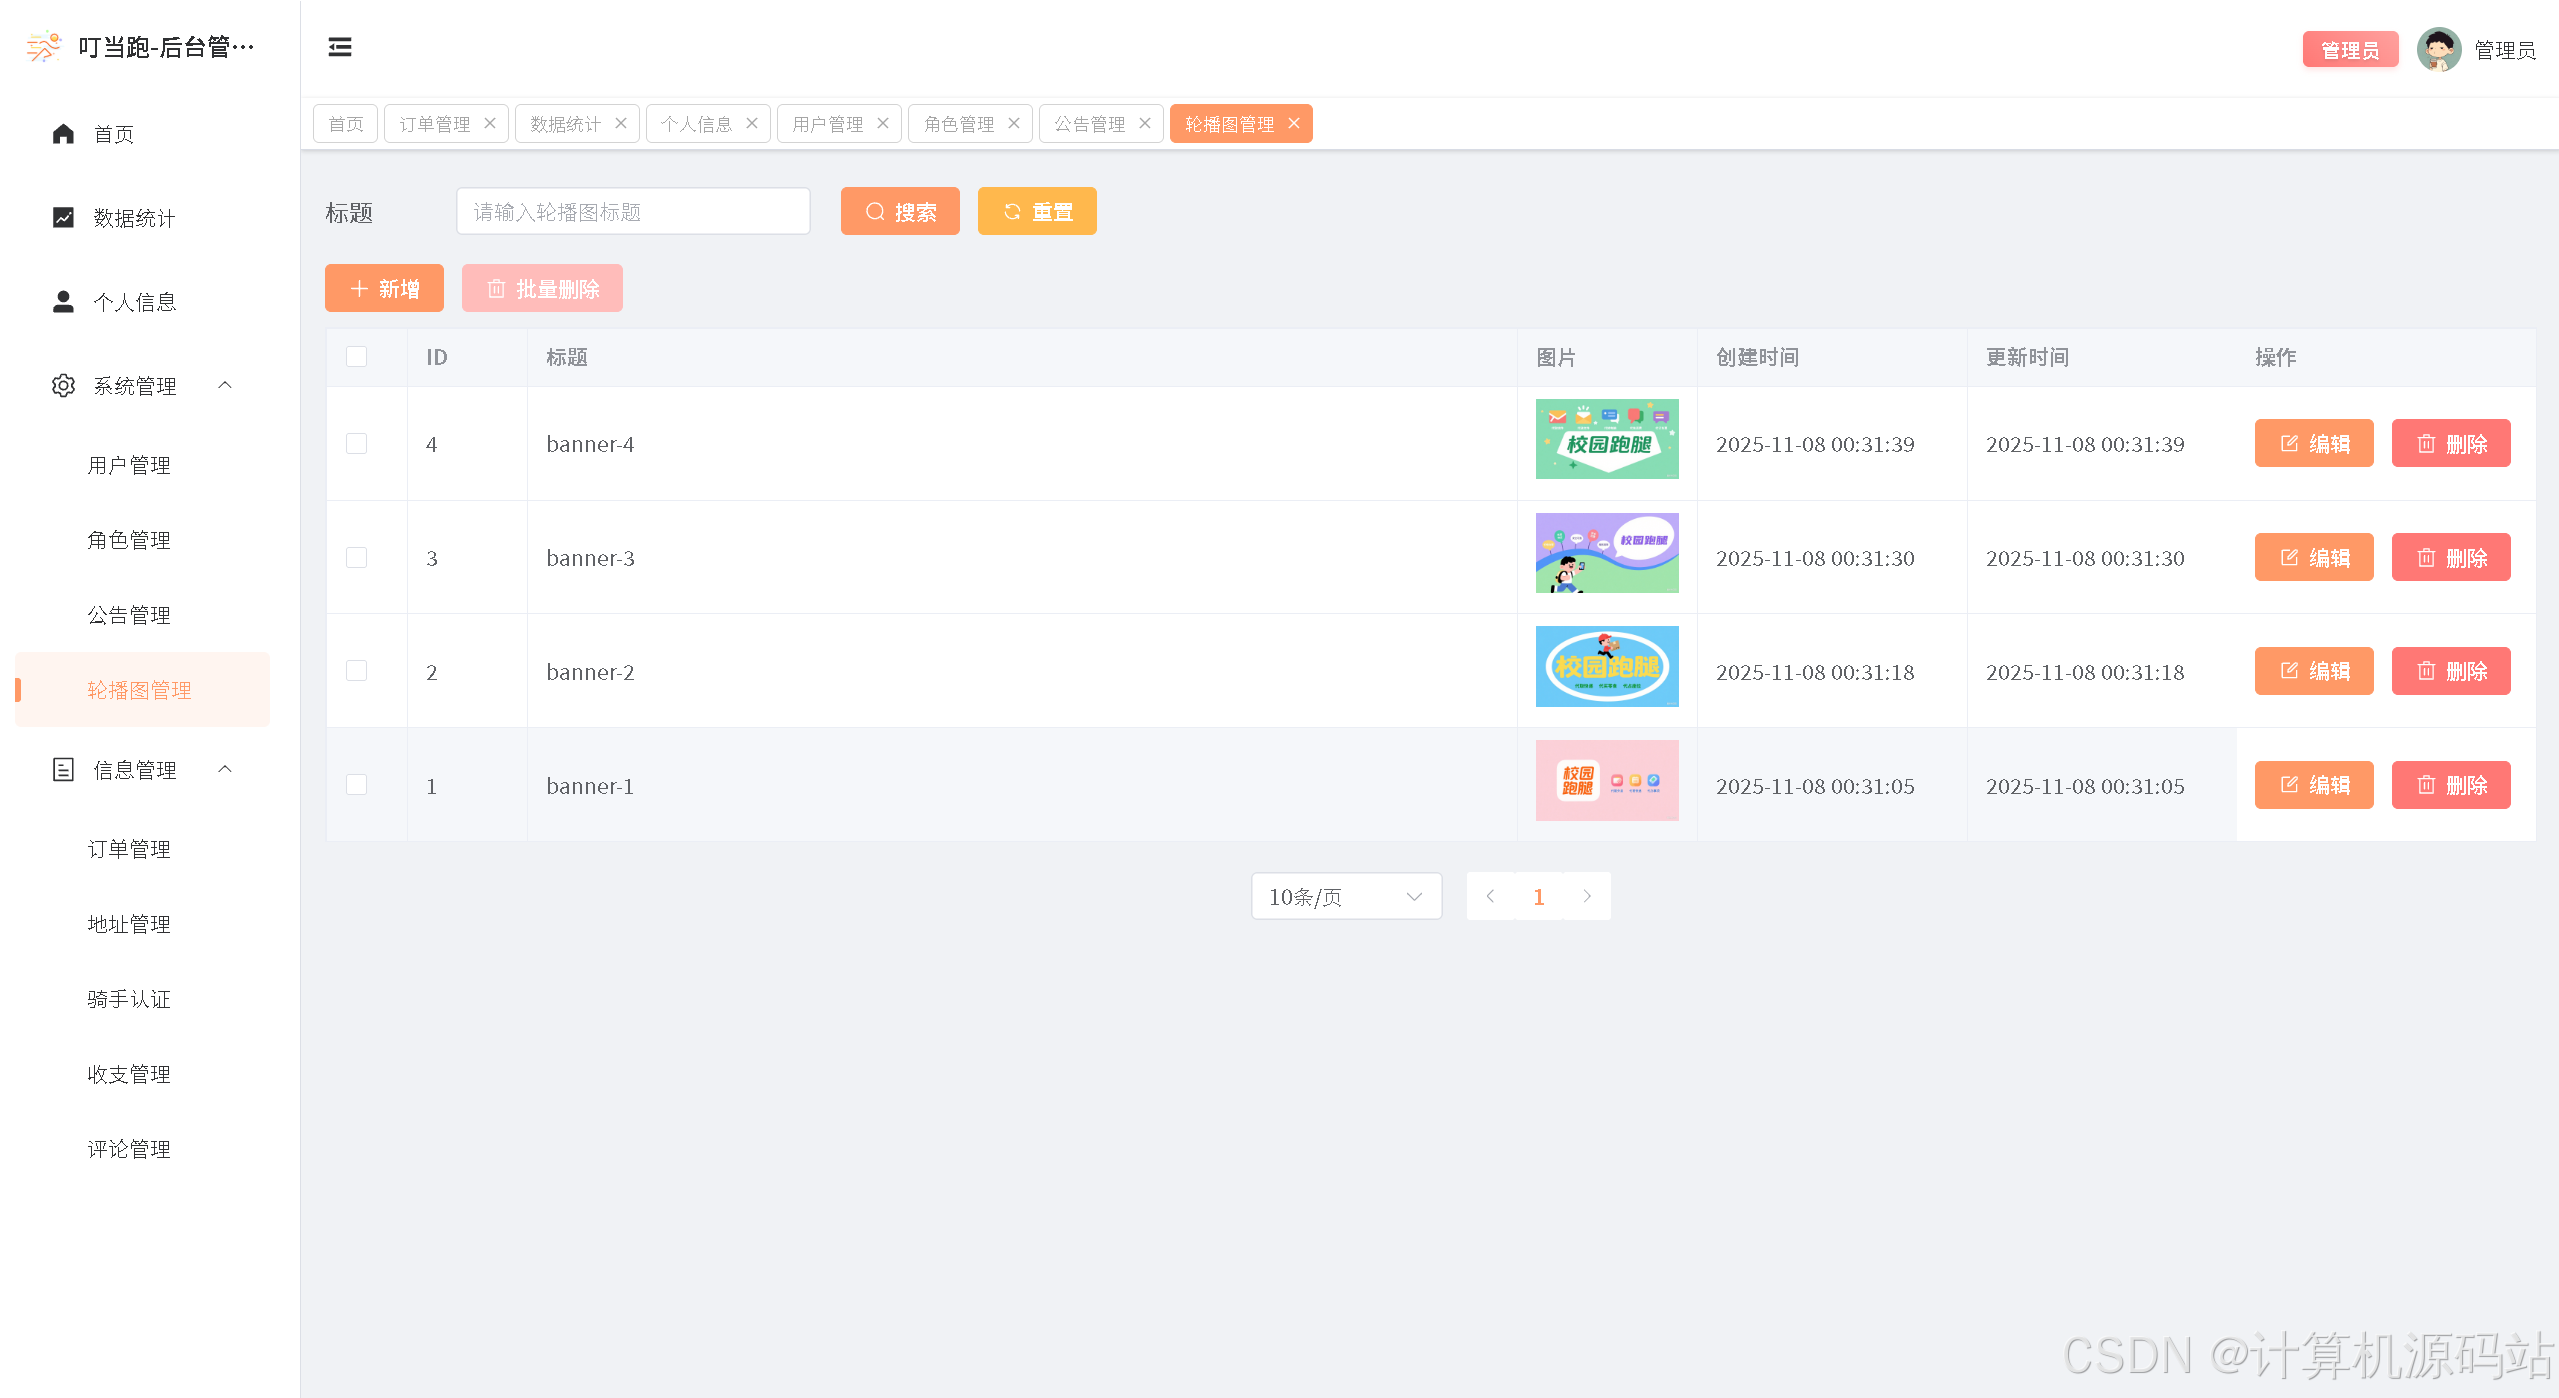
Task: Collapse the 系统管理 menu chevron
Action: coord(225,385)
